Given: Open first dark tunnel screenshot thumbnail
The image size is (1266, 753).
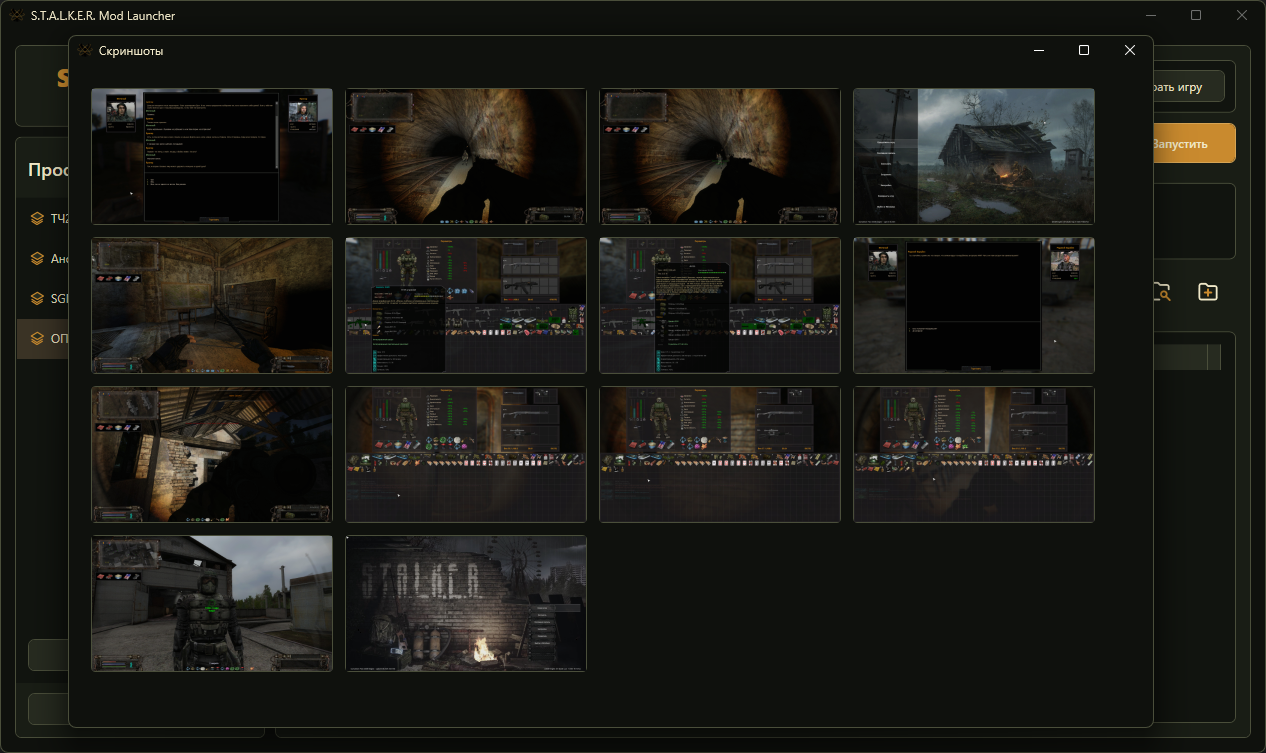Looking at the screenshot, I should pos(466,156).
